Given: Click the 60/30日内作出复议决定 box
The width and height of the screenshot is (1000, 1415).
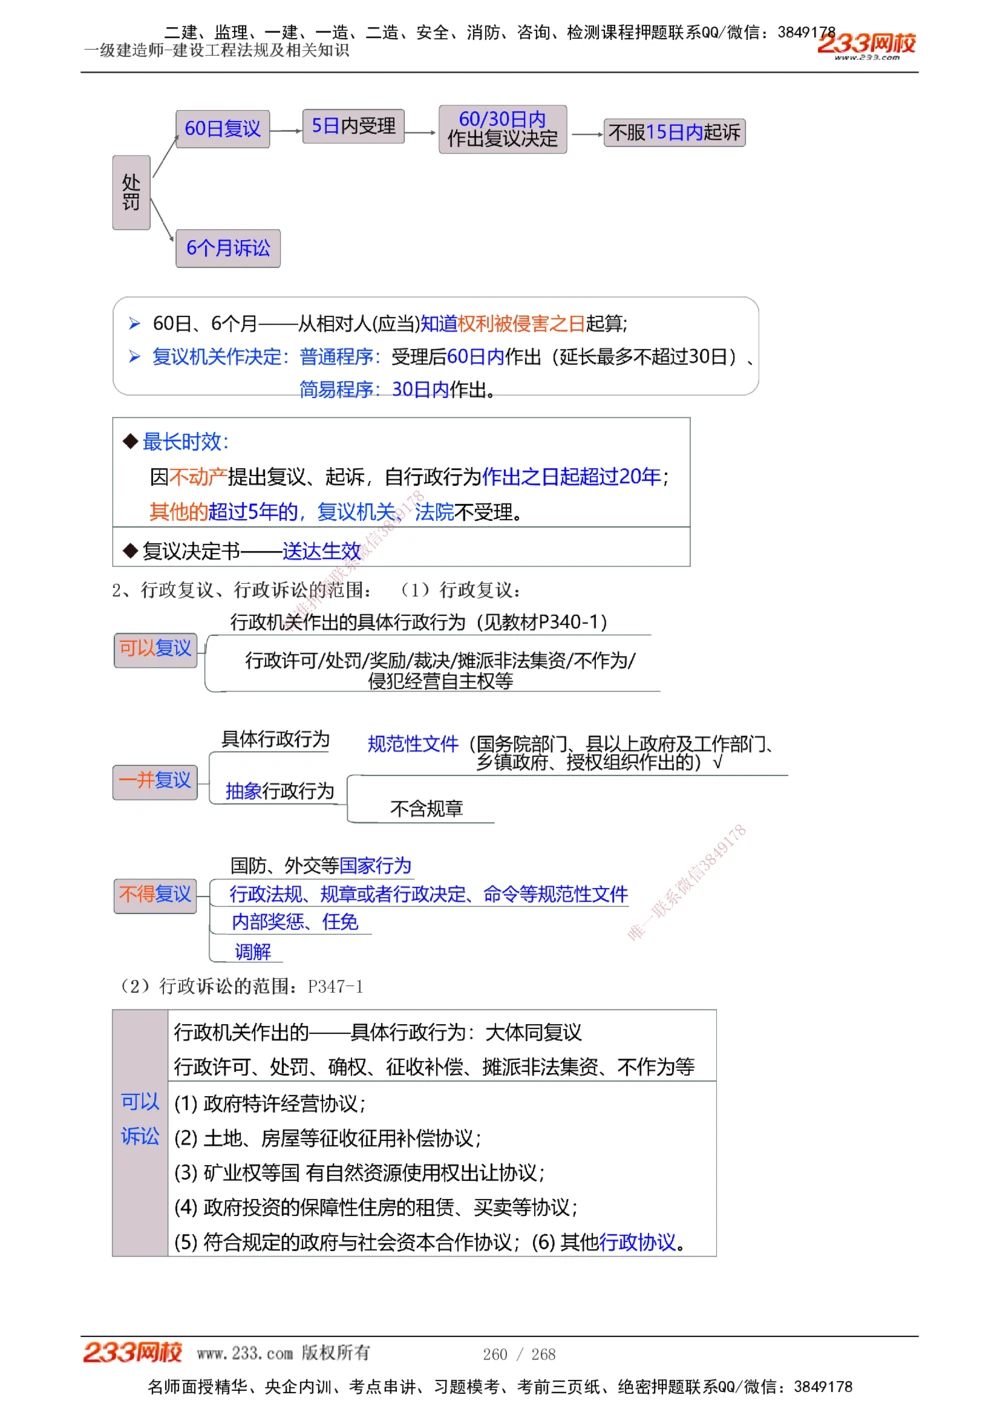Looking at the screenshot, I should pos(502,129).
